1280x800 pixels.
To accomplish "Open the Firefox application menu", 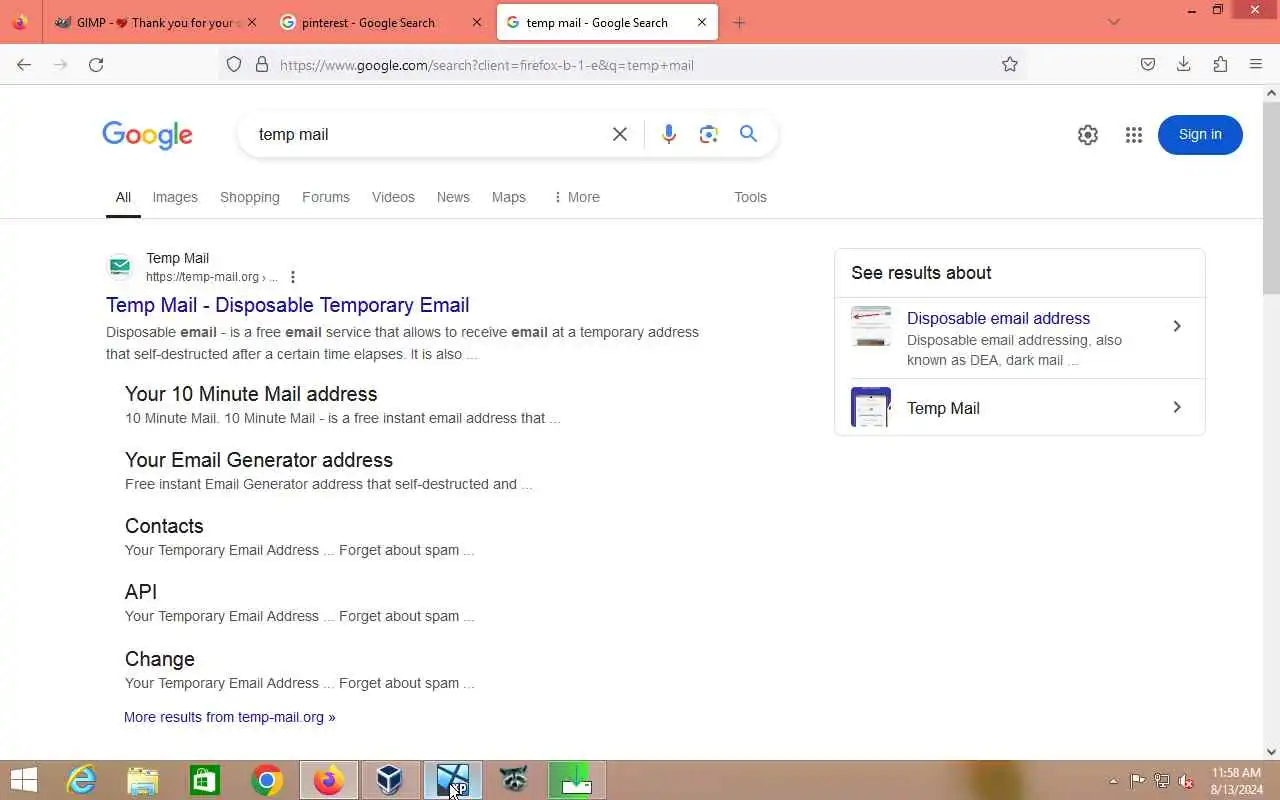I will (x=1256, y=65).
